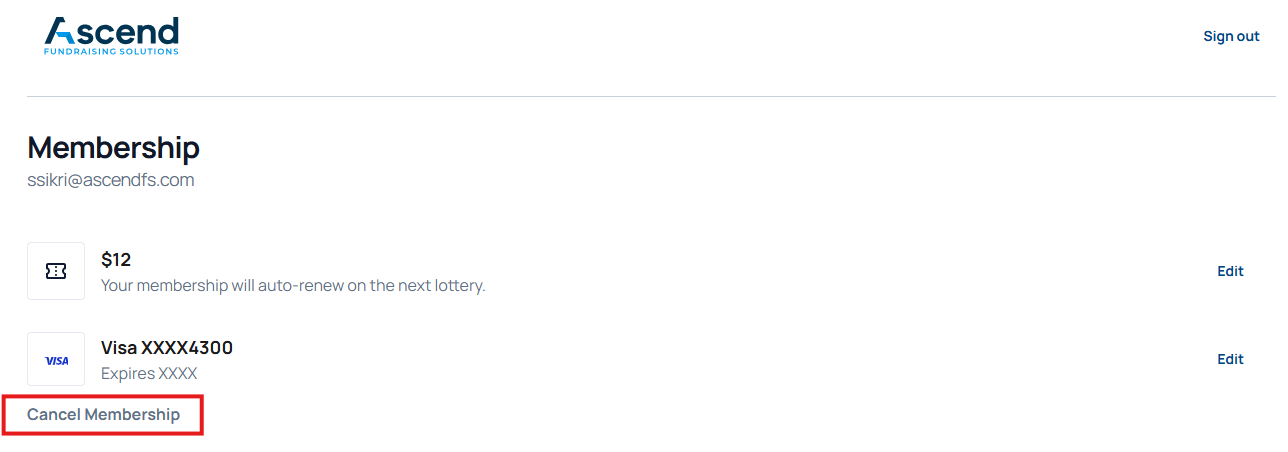Click the Ascend logo in the header
Screen dimensions: 1288x452
click(x=111, y=35)
